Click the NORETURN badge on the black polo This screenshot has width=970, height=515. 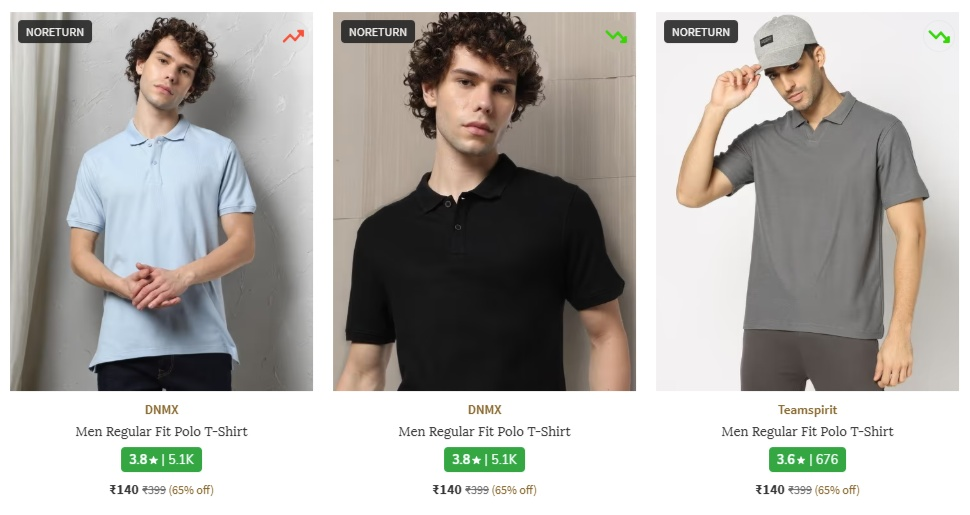(378, 32)
